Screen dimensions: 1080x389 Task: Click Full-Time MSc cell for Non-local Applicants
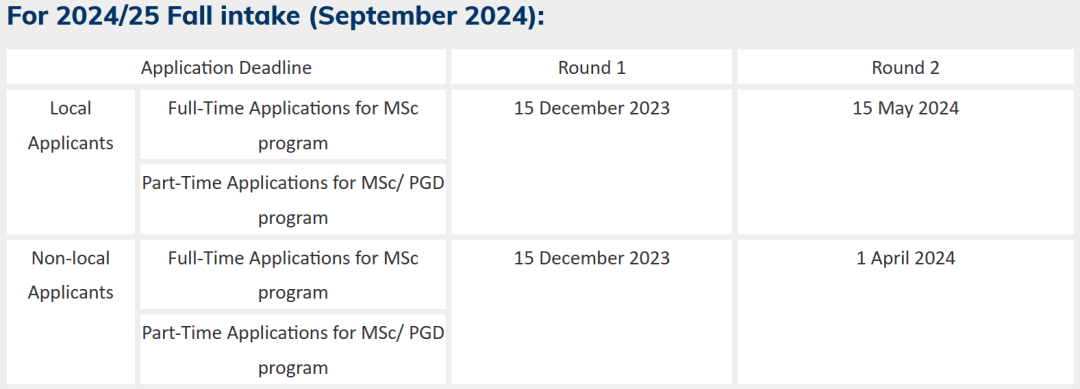(293, 274)
